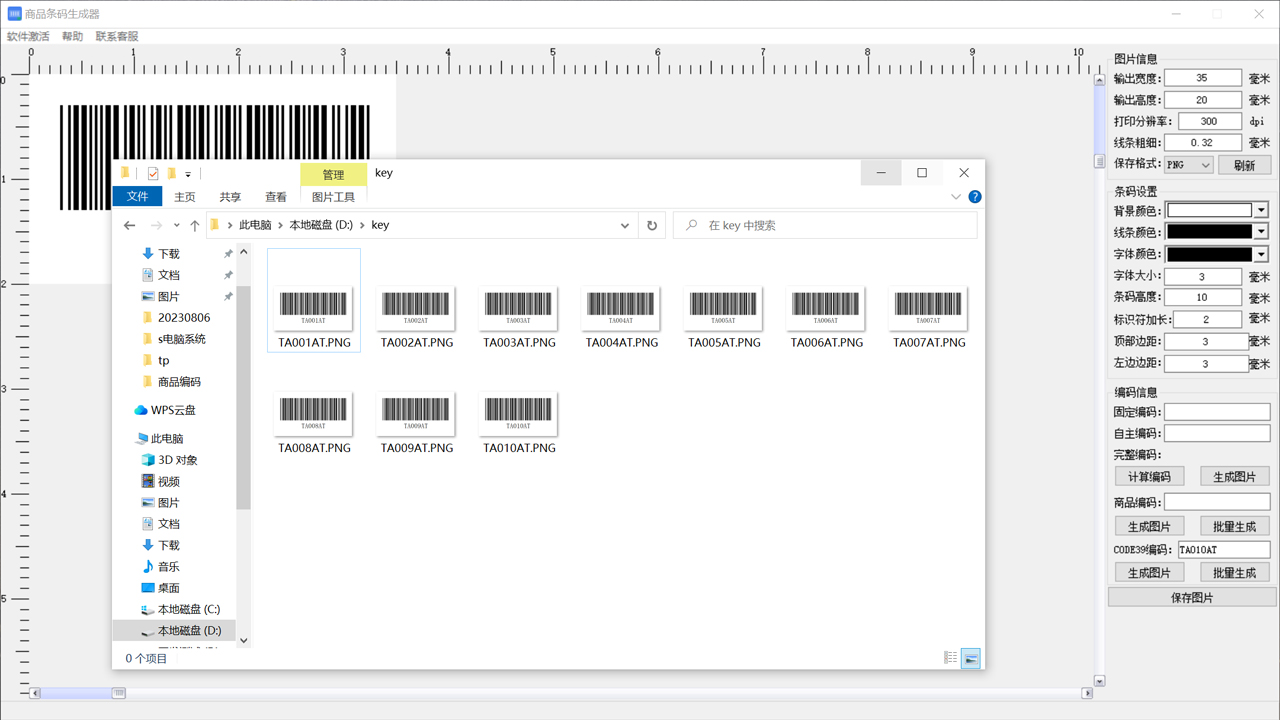Open WPS云盘 in the sidebar
Image resolution: width=1280 pixels, height=720 pixels.
[172, 410]
